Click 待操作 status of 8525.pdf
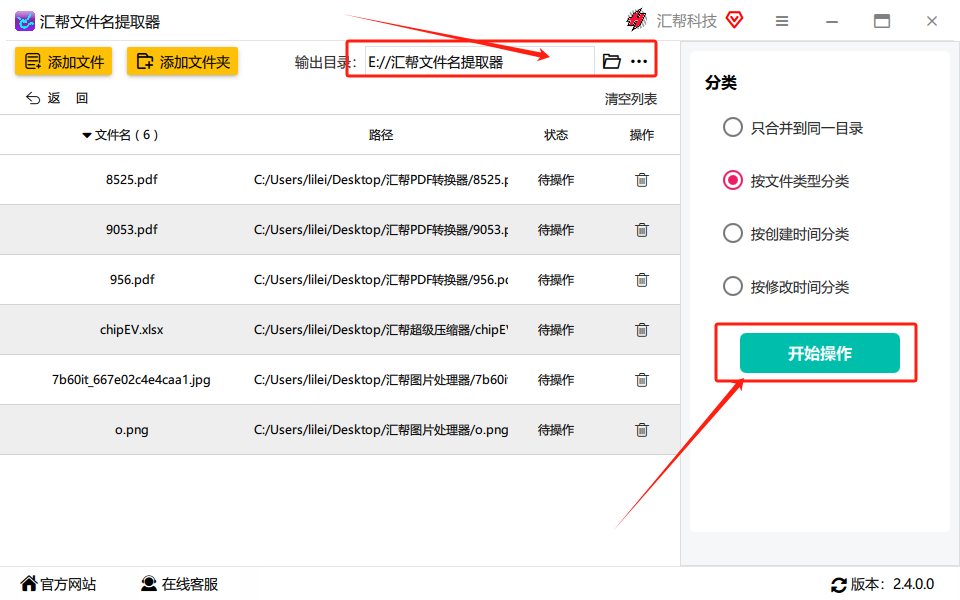Viewport: 960px width, 600px height. point(556,180)
